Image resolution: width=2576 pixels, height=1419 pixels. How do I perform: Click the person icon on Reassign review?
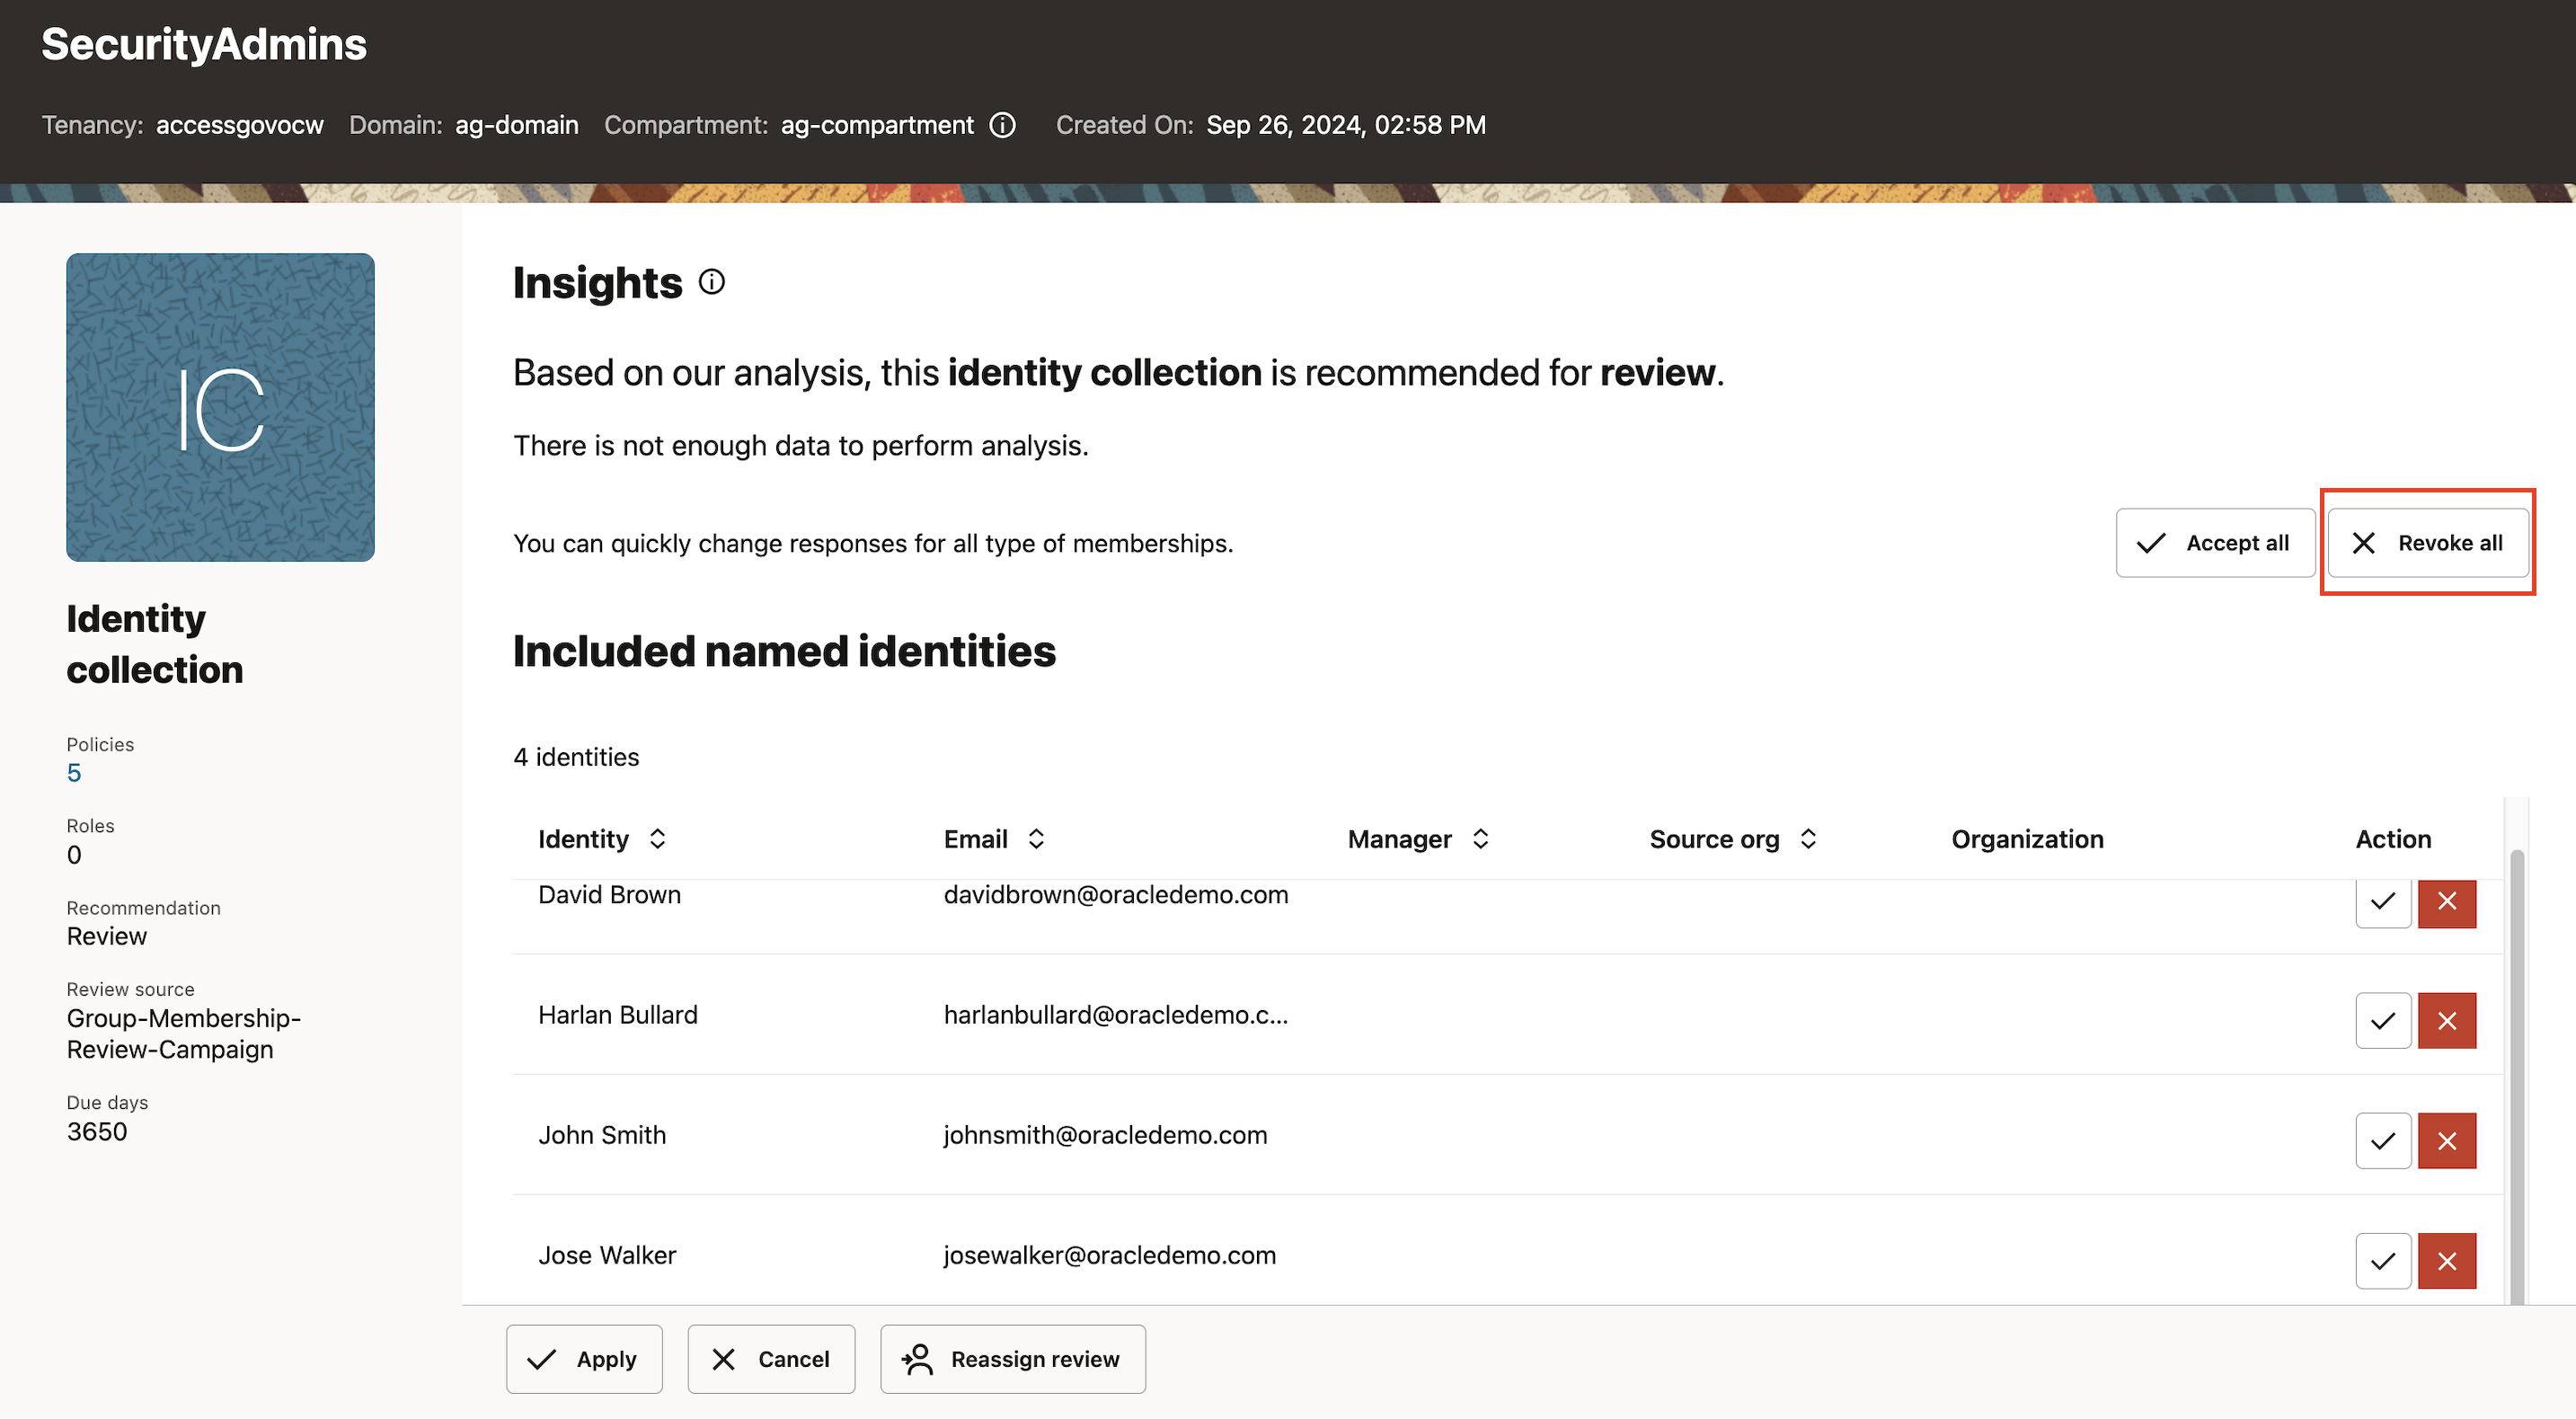[917, 1359]
